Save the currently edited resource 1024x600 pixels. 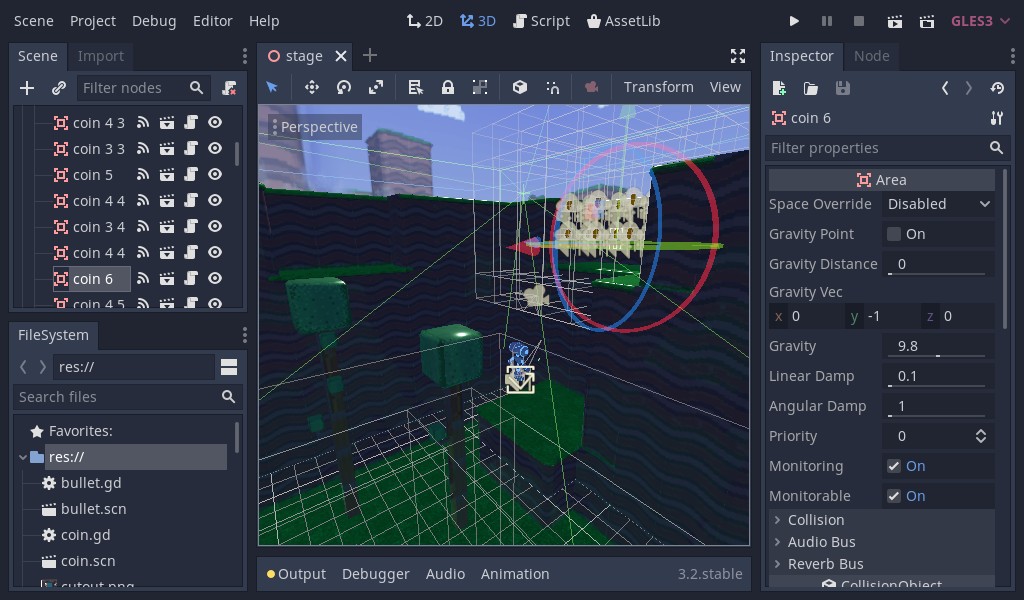pyautogui.click(x=842, y=88)
